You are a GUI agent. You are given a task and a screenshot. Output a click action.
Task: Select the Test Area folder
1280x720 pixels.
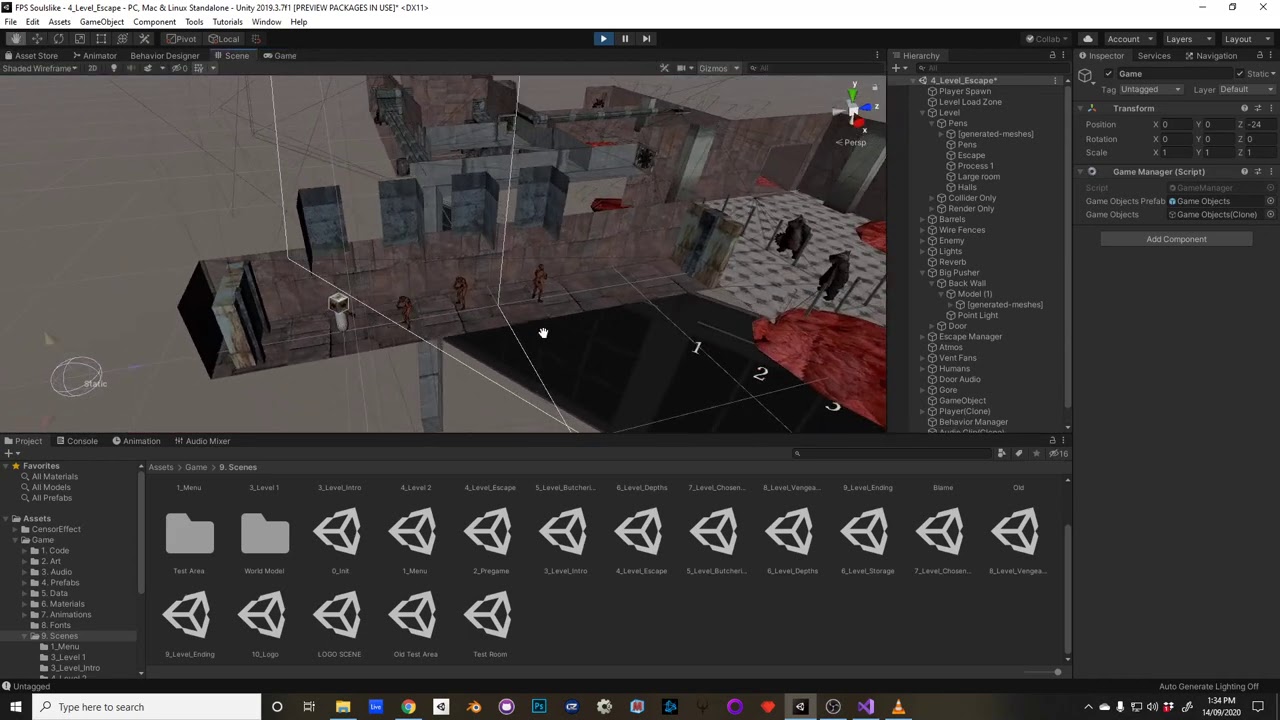pyautogui.click(x=189, y=539)
